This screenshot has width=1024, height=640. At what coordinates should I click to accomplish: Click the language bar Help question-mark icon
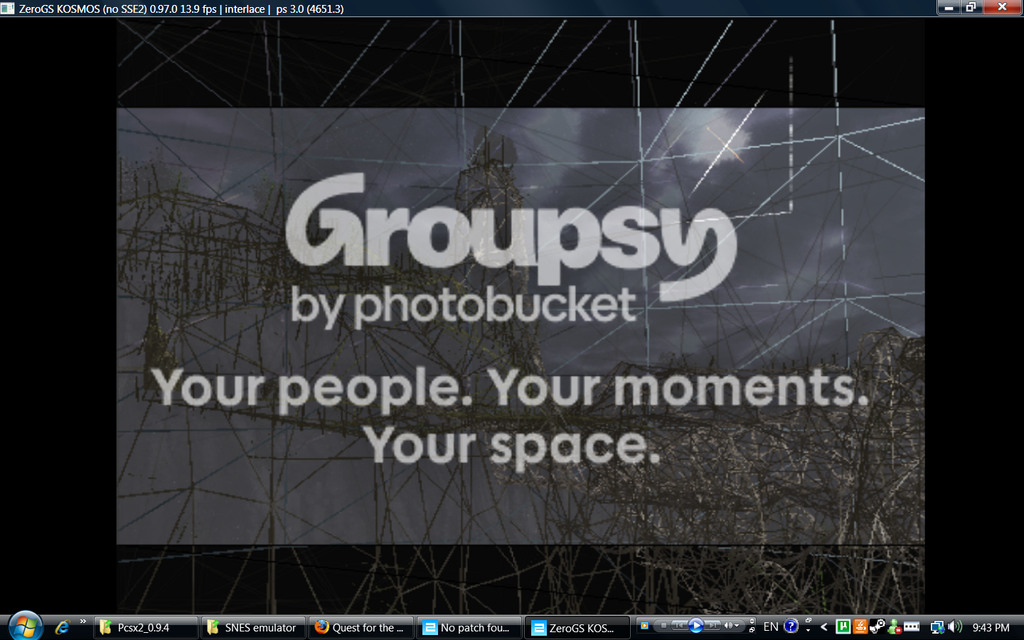(791, 626)
